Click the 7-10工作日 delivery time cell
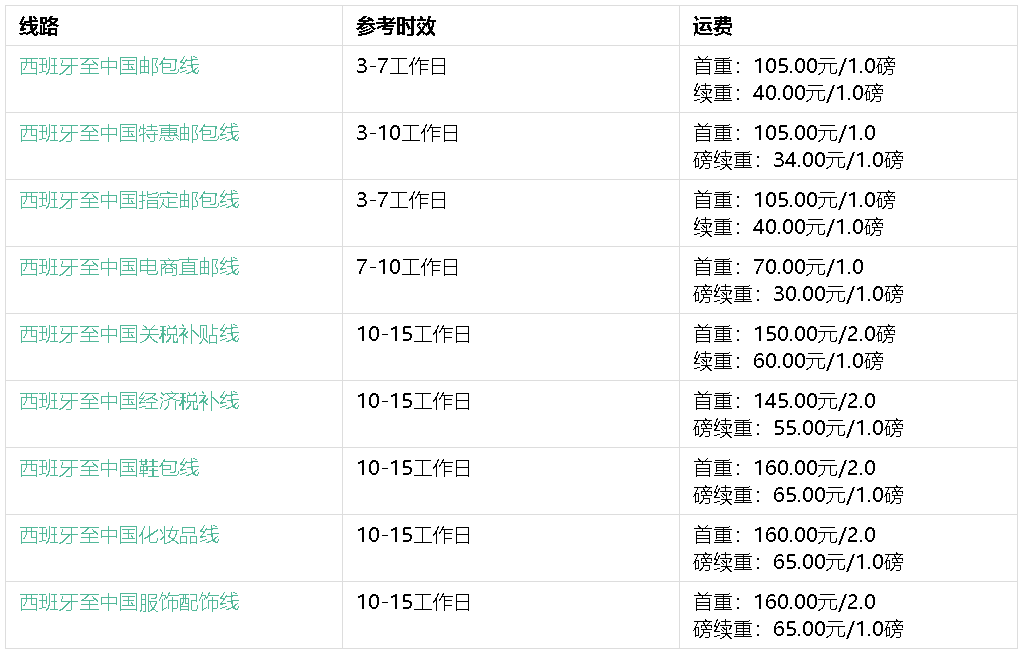This screenshot has height=654, width=1022. pyautogui.click(x=407, y=267)
